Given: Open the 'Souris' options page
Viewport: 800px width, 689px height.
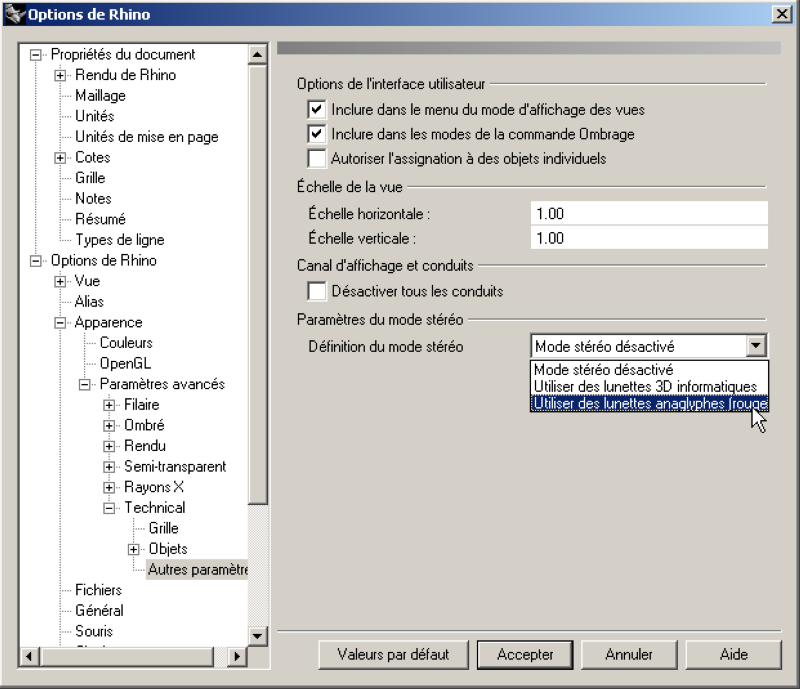Looking at the screenshot, I should 94,631.
